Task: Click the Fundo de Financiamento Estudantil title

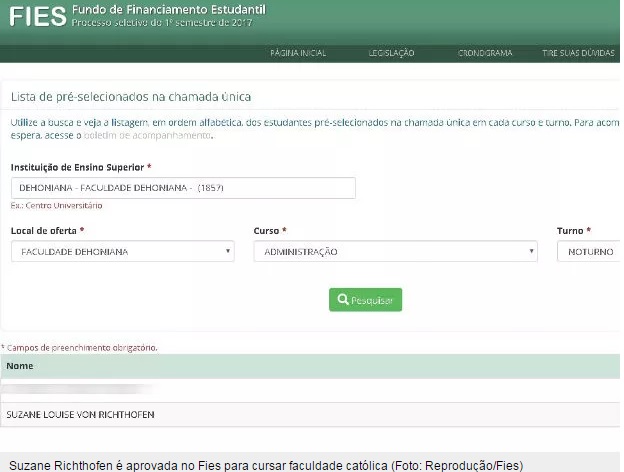Action: pos(169,10)
